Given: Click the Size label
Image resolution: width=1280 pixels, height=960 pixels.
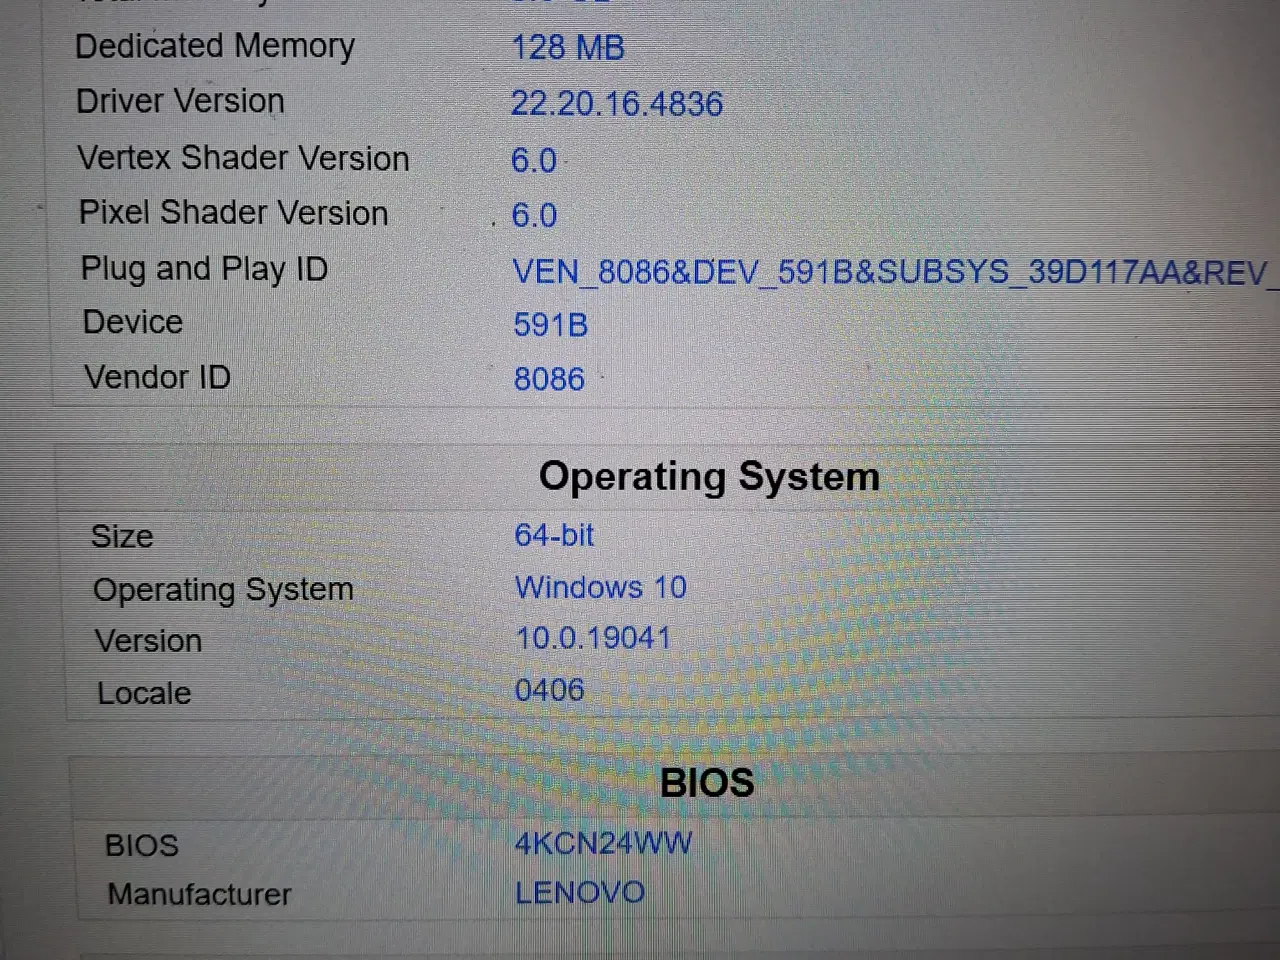Looking at the screenshot, I should pyautogui.click(x=122, y=536).
